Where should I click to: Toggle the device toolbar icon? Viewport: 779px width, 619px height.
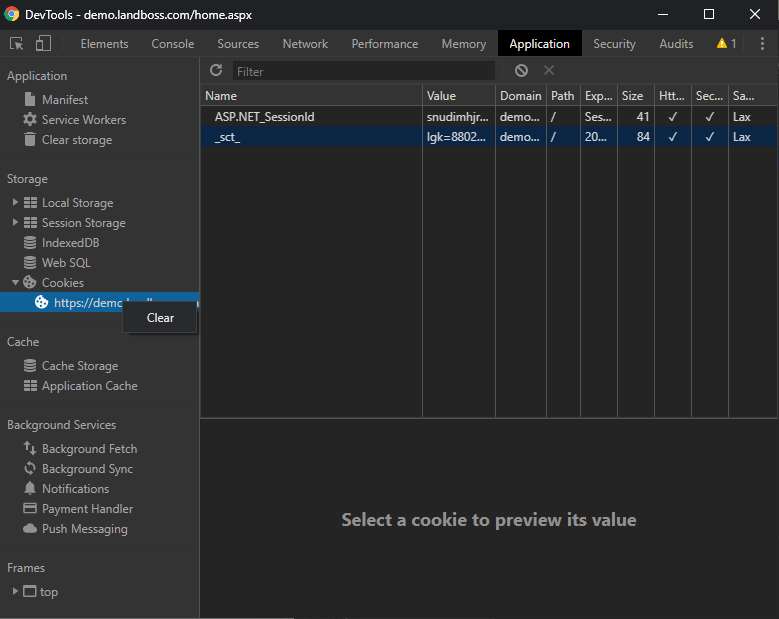(x=44, y=43)
